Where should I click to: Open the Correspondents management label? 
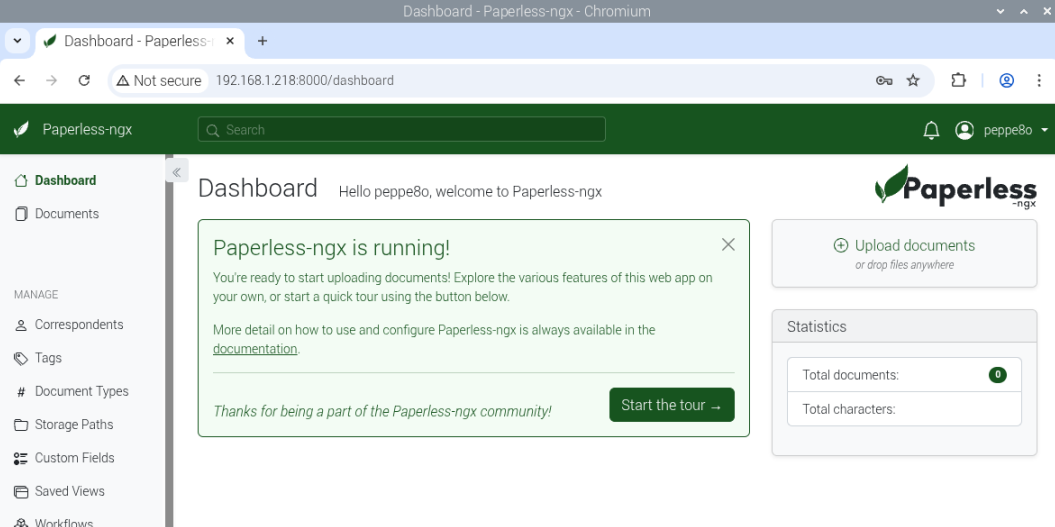point(79,324)
